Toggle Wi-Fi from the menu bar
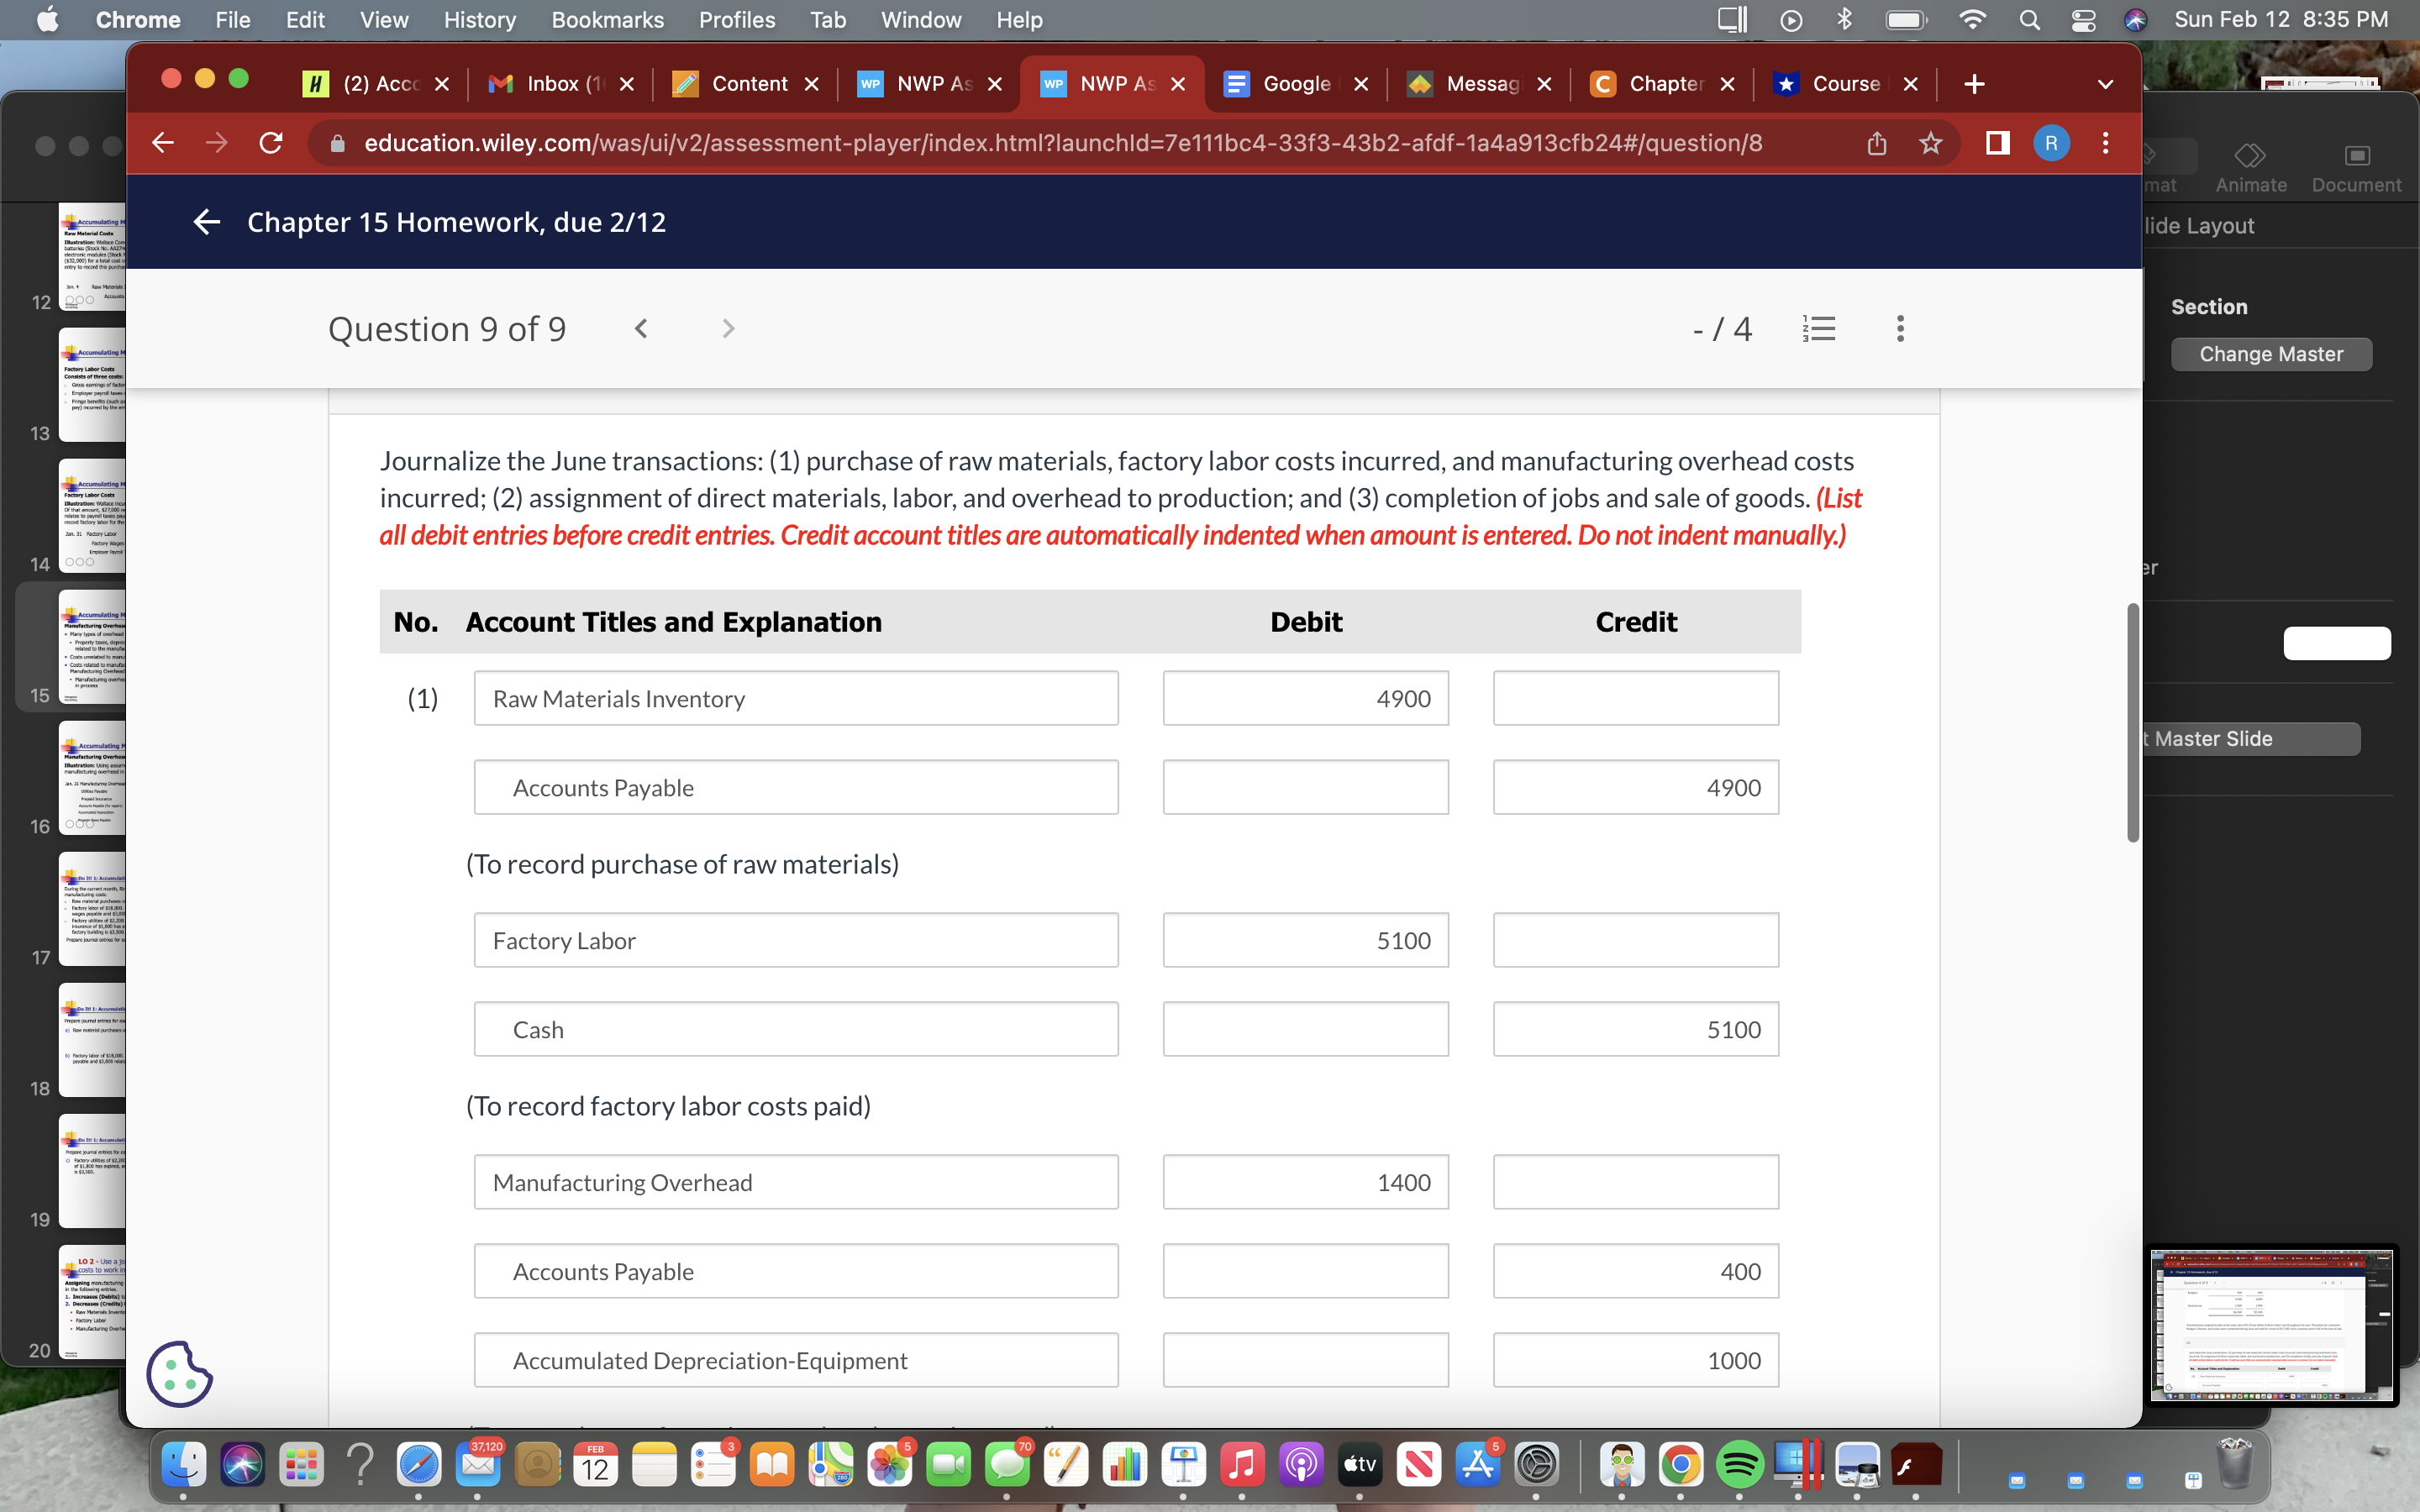This screenshot has width=2420, height=1512. click(1972, 19)
